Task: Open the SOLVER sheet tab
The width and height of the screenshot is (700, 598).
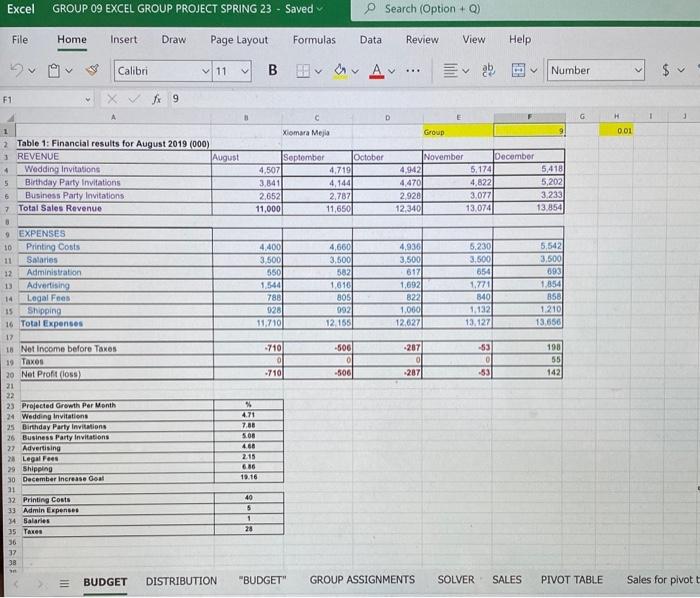Action: (x=456, y=580)
